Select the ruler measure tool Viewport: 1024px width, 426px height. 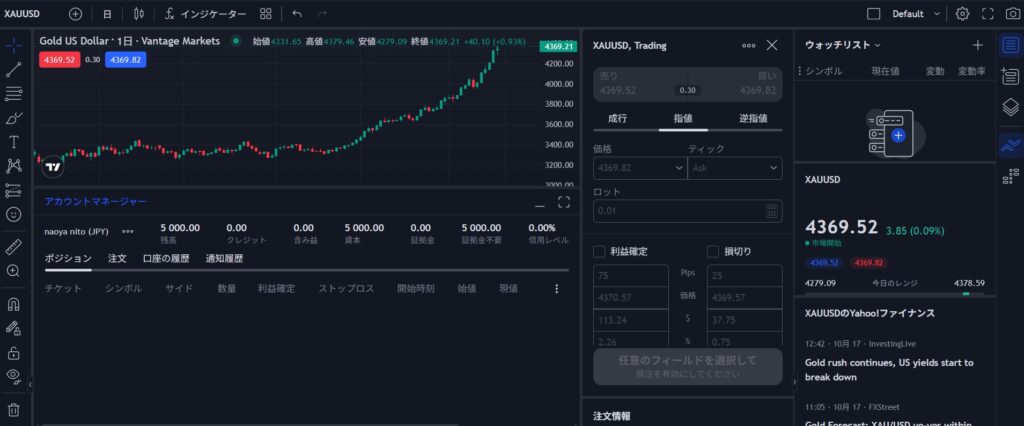pos(14,246)
